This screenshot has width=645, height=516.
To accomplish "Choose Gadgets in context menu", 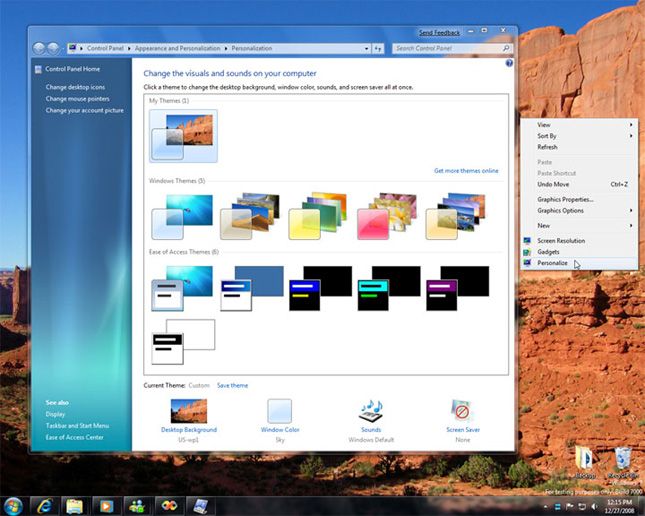I will click(580, 252).
